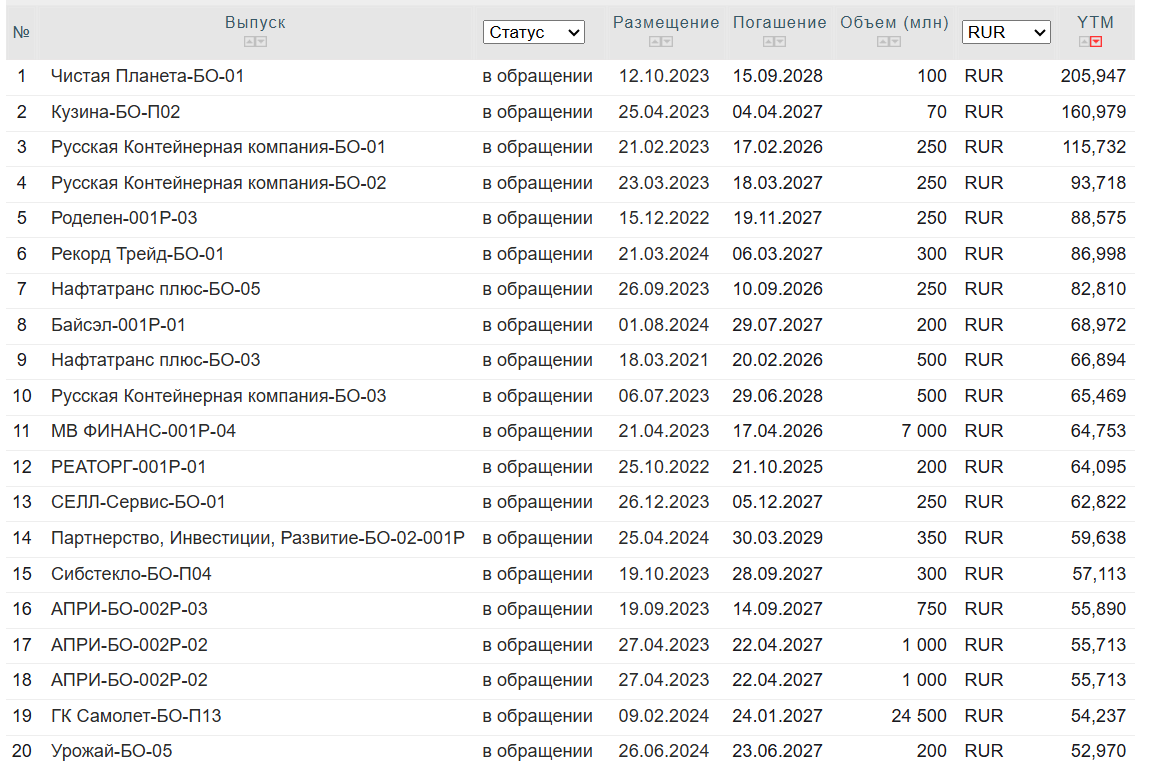Viewport: 1150px width, 770px height.
Task: Open МВ ФИНАНС-001Р-04 bond
Action: coord(143,432)
